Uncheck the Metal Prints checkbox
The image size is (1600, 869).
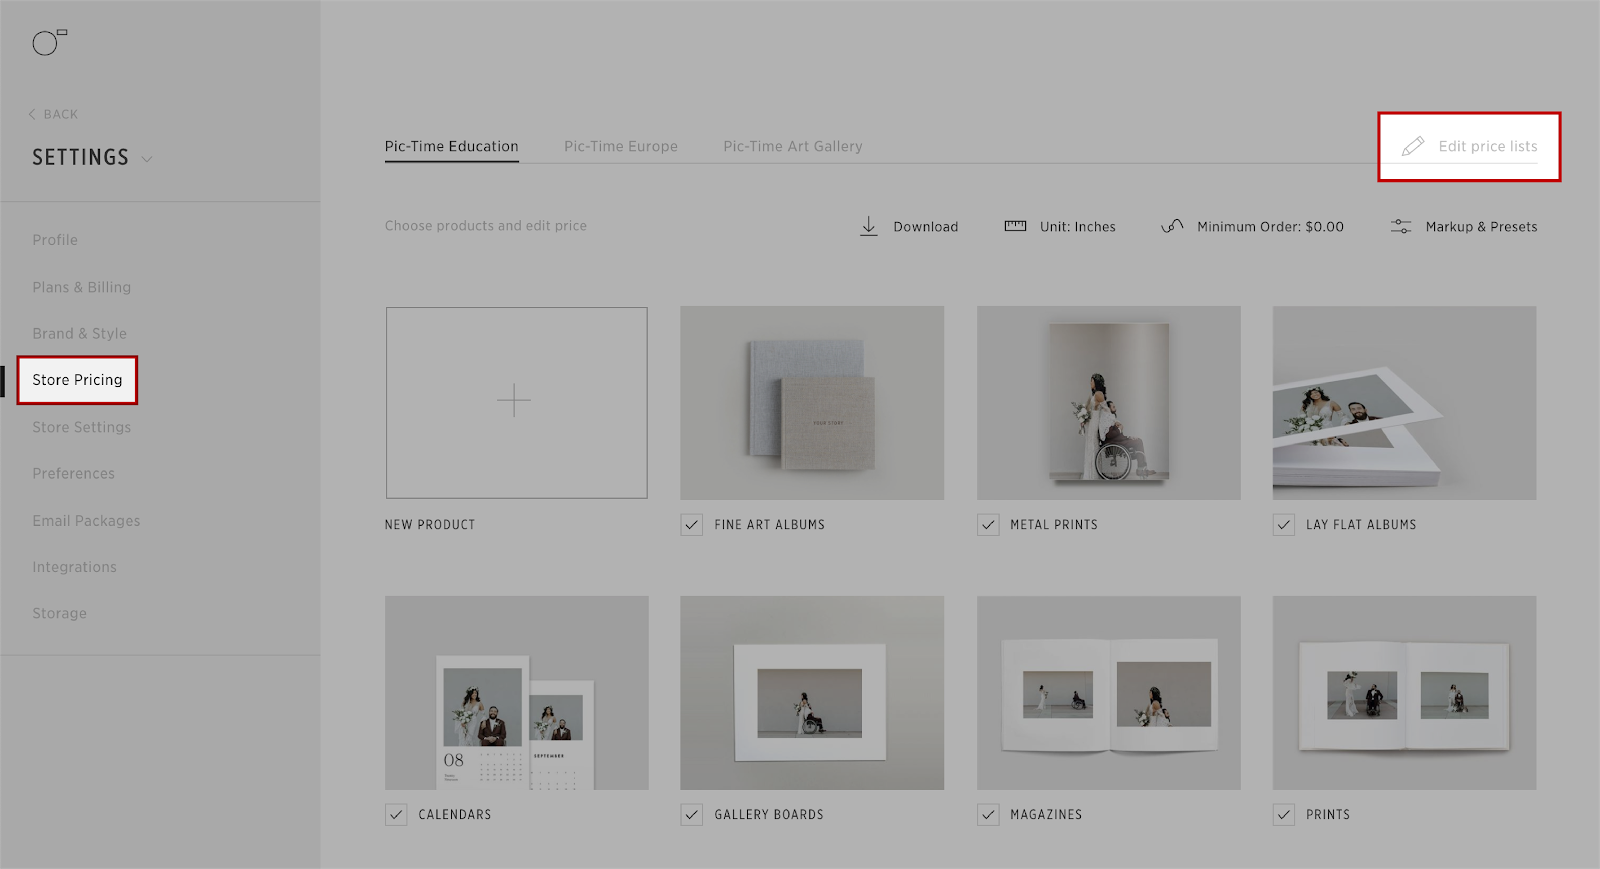pos(988,525)
